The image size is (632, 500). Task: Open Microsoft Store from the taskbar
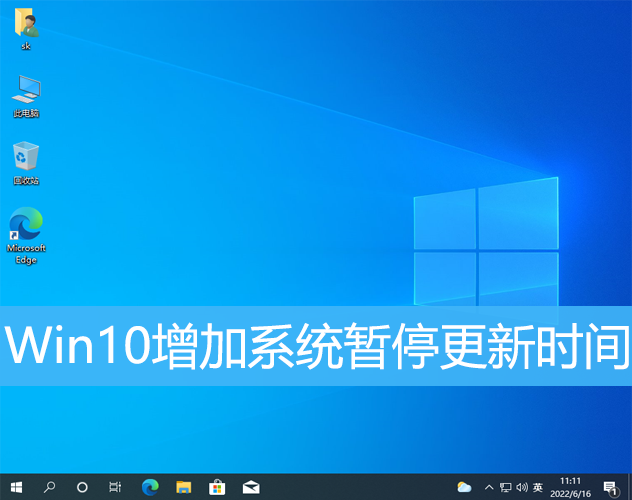coord(217,487)
